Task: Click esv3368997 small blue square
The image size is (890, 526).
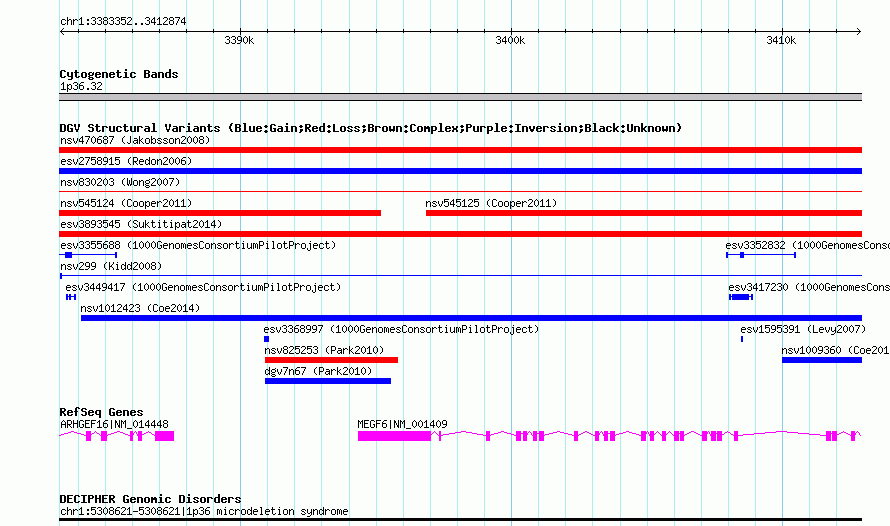Action: click(x=266, y=339)
